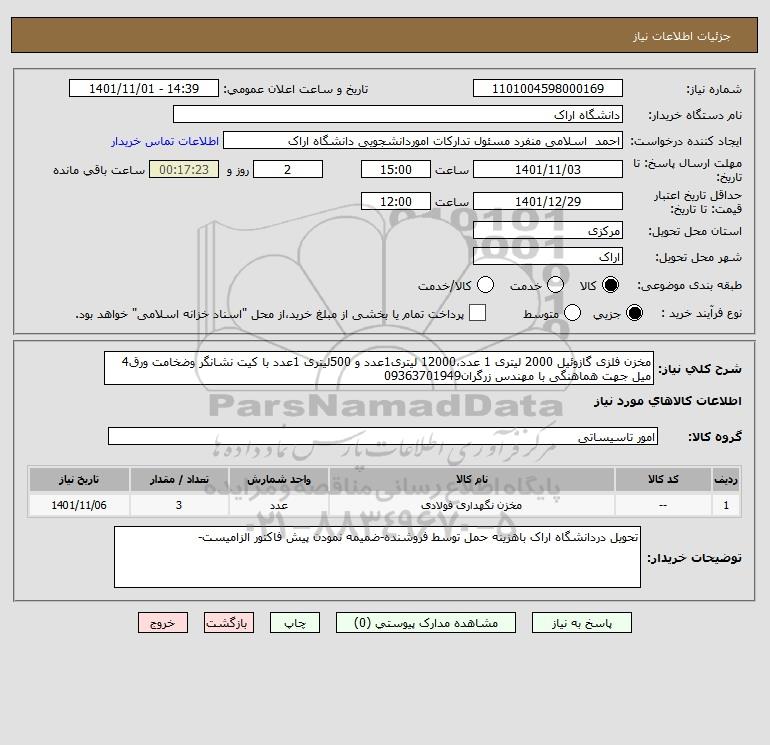Click the request creator field احمد اسلامی منفرد
Screen dimensions: 770x745
pos(423,141)
